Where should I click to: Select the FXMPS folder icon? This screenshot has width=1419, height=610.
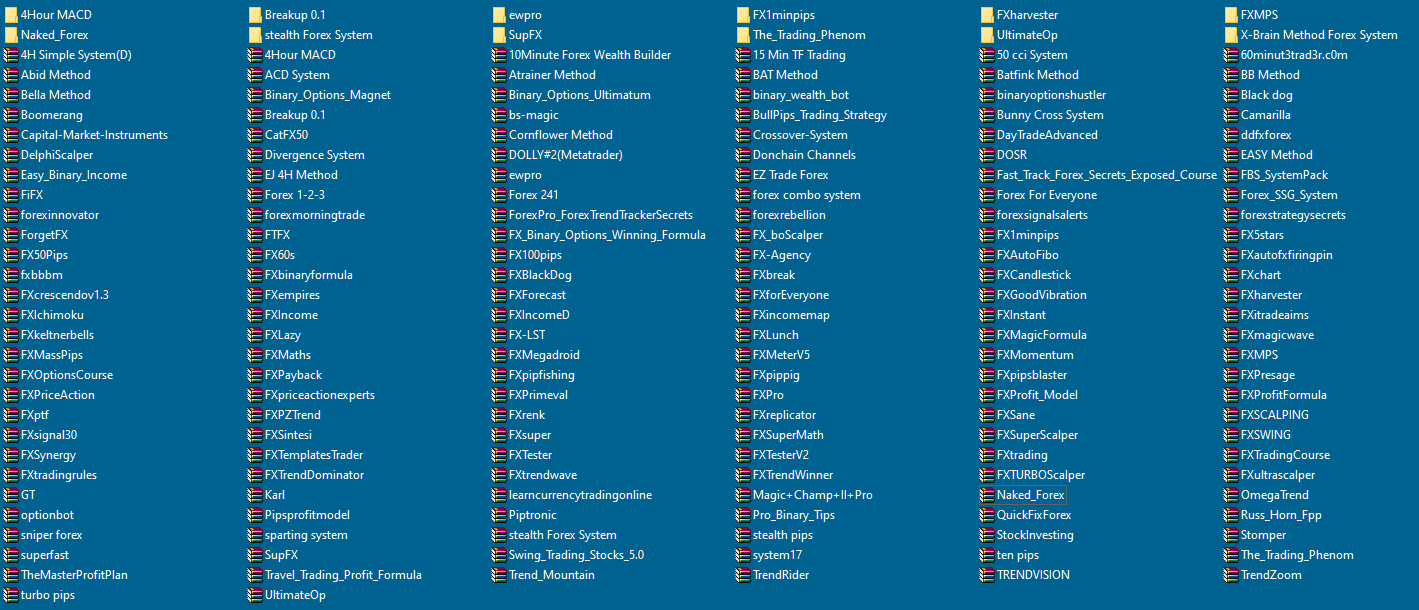tap(1231, 15)
